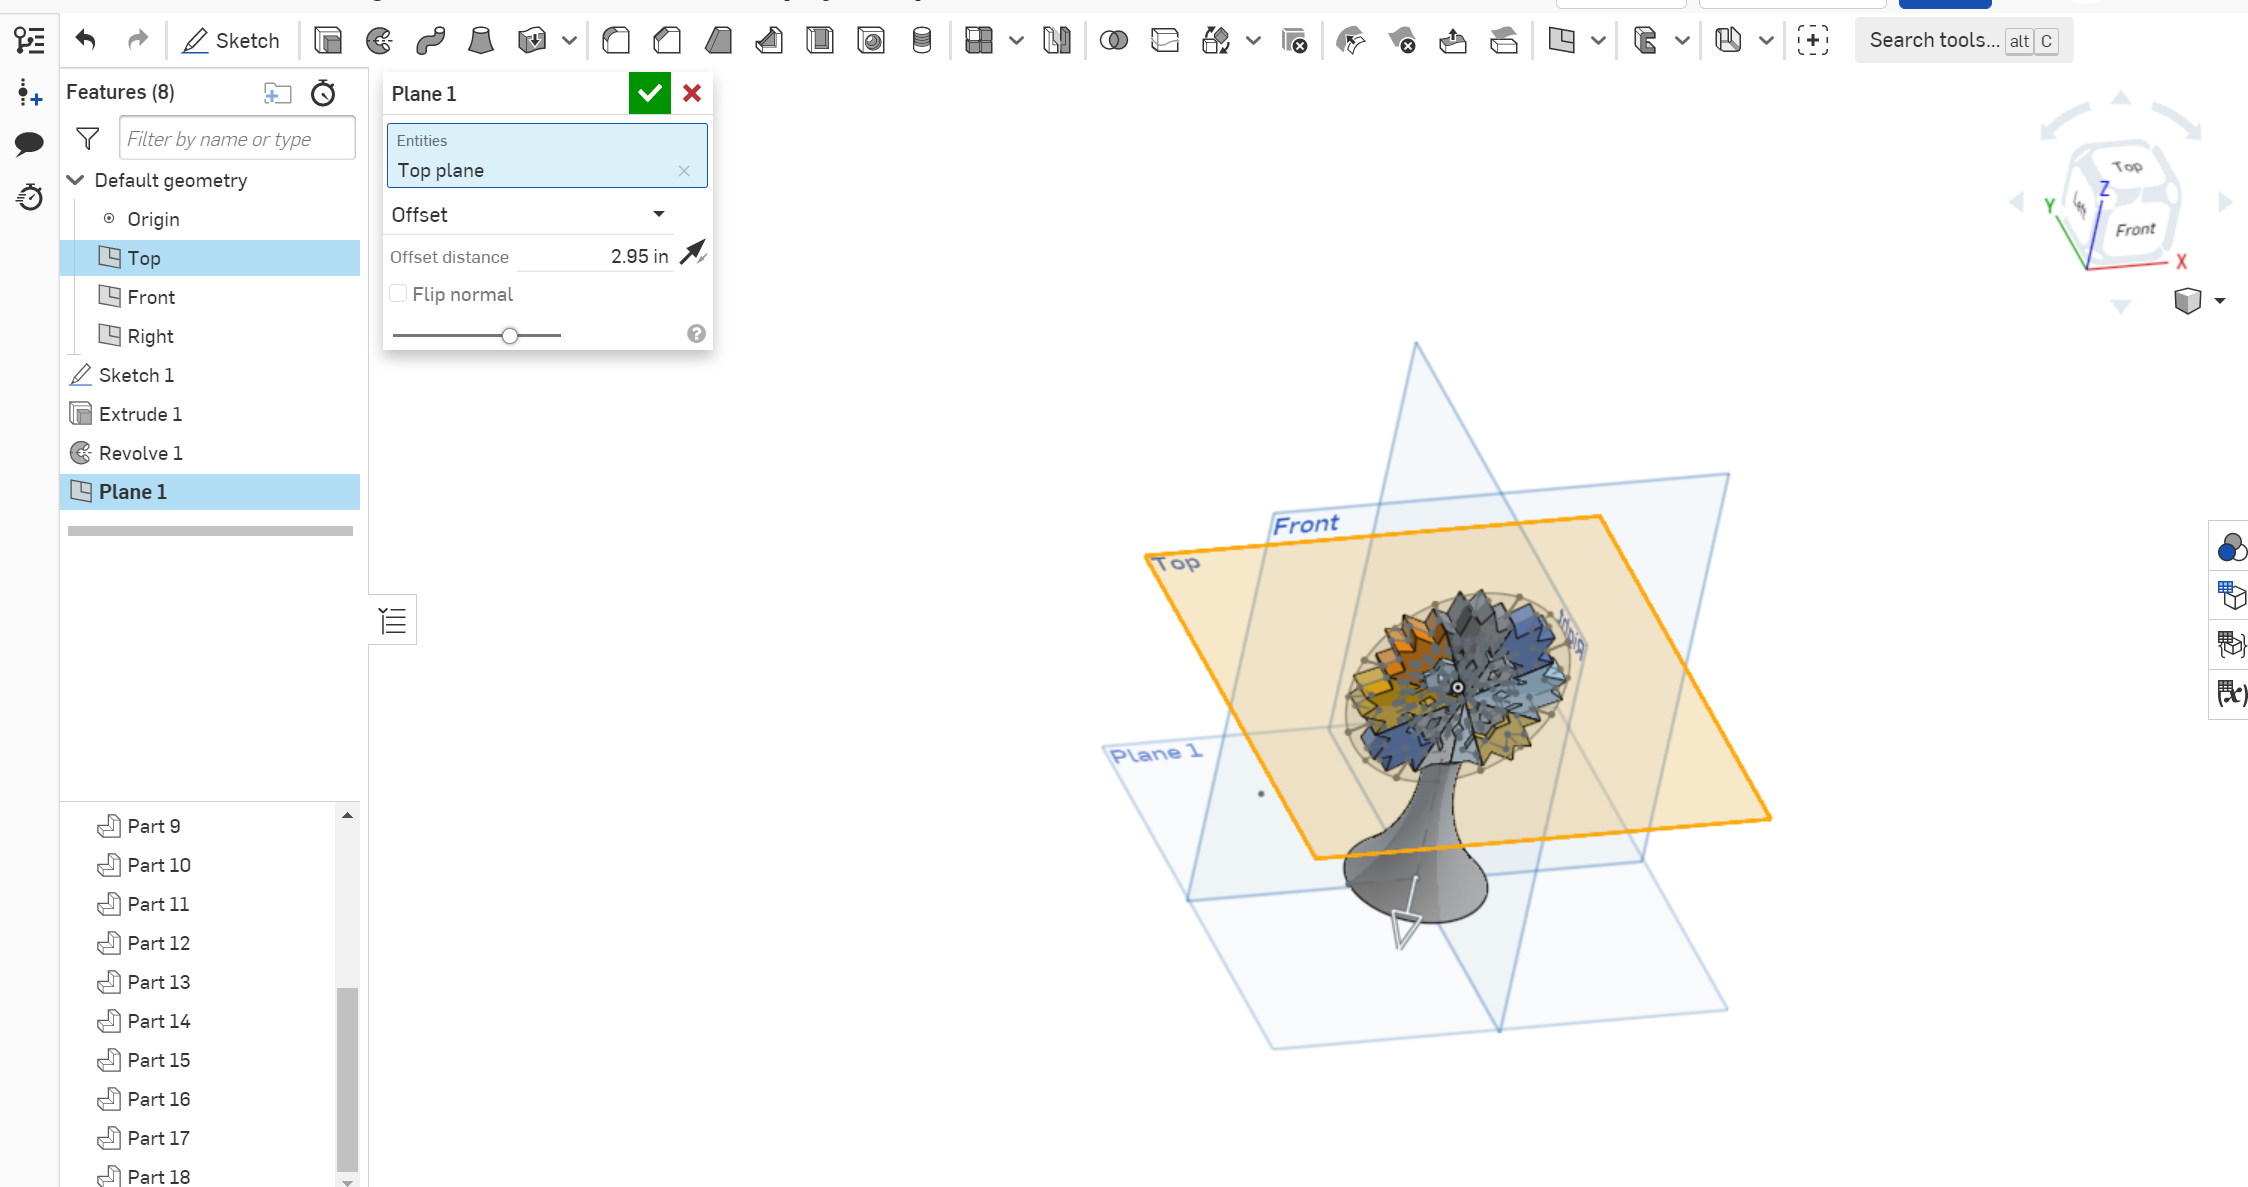Viewport: 2248px width, 1187px height.
Task: Select the Revolve tool
Action: click(378, 40)
